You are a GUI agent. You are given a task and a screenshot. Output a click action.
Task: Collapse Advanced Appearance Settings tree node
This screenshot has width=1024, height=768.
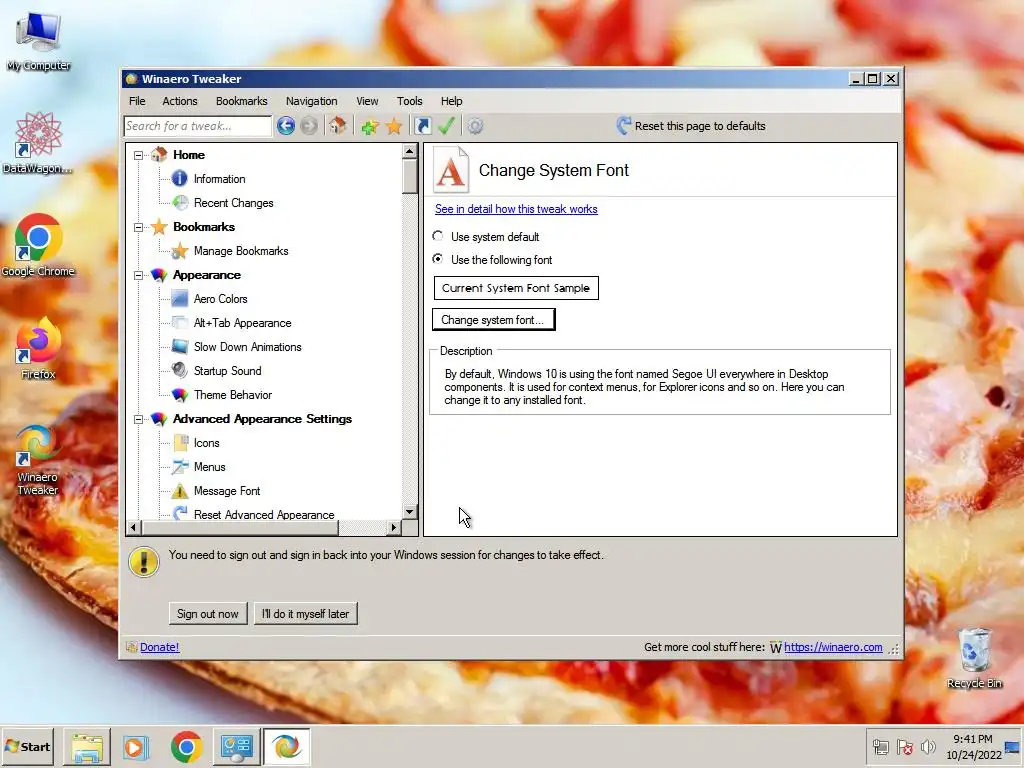click(x=138, y=419)
